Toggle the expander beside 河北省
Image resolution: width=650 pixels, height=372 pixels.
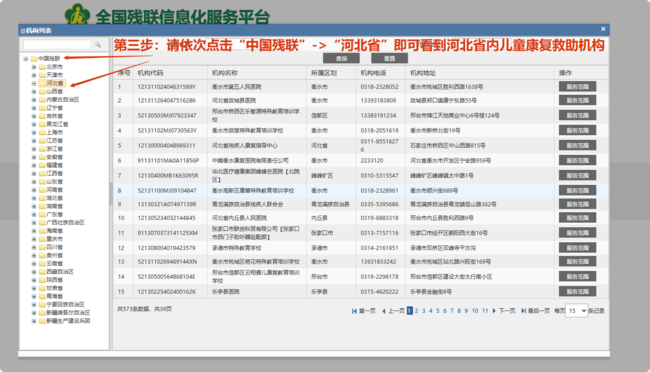tap(34, 83)
